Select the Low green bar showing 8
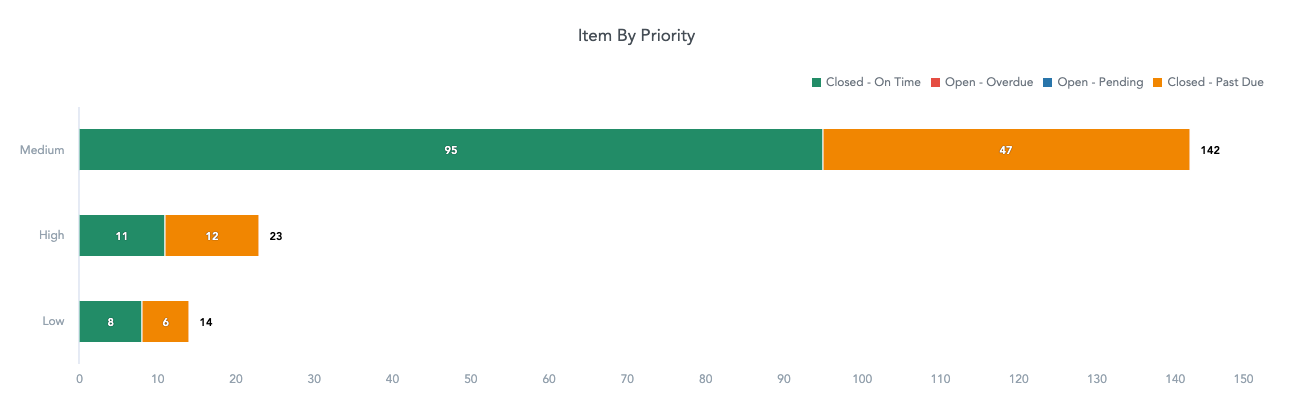The height and width of the screenshot is (416, 1290). (x=111, y=322)
